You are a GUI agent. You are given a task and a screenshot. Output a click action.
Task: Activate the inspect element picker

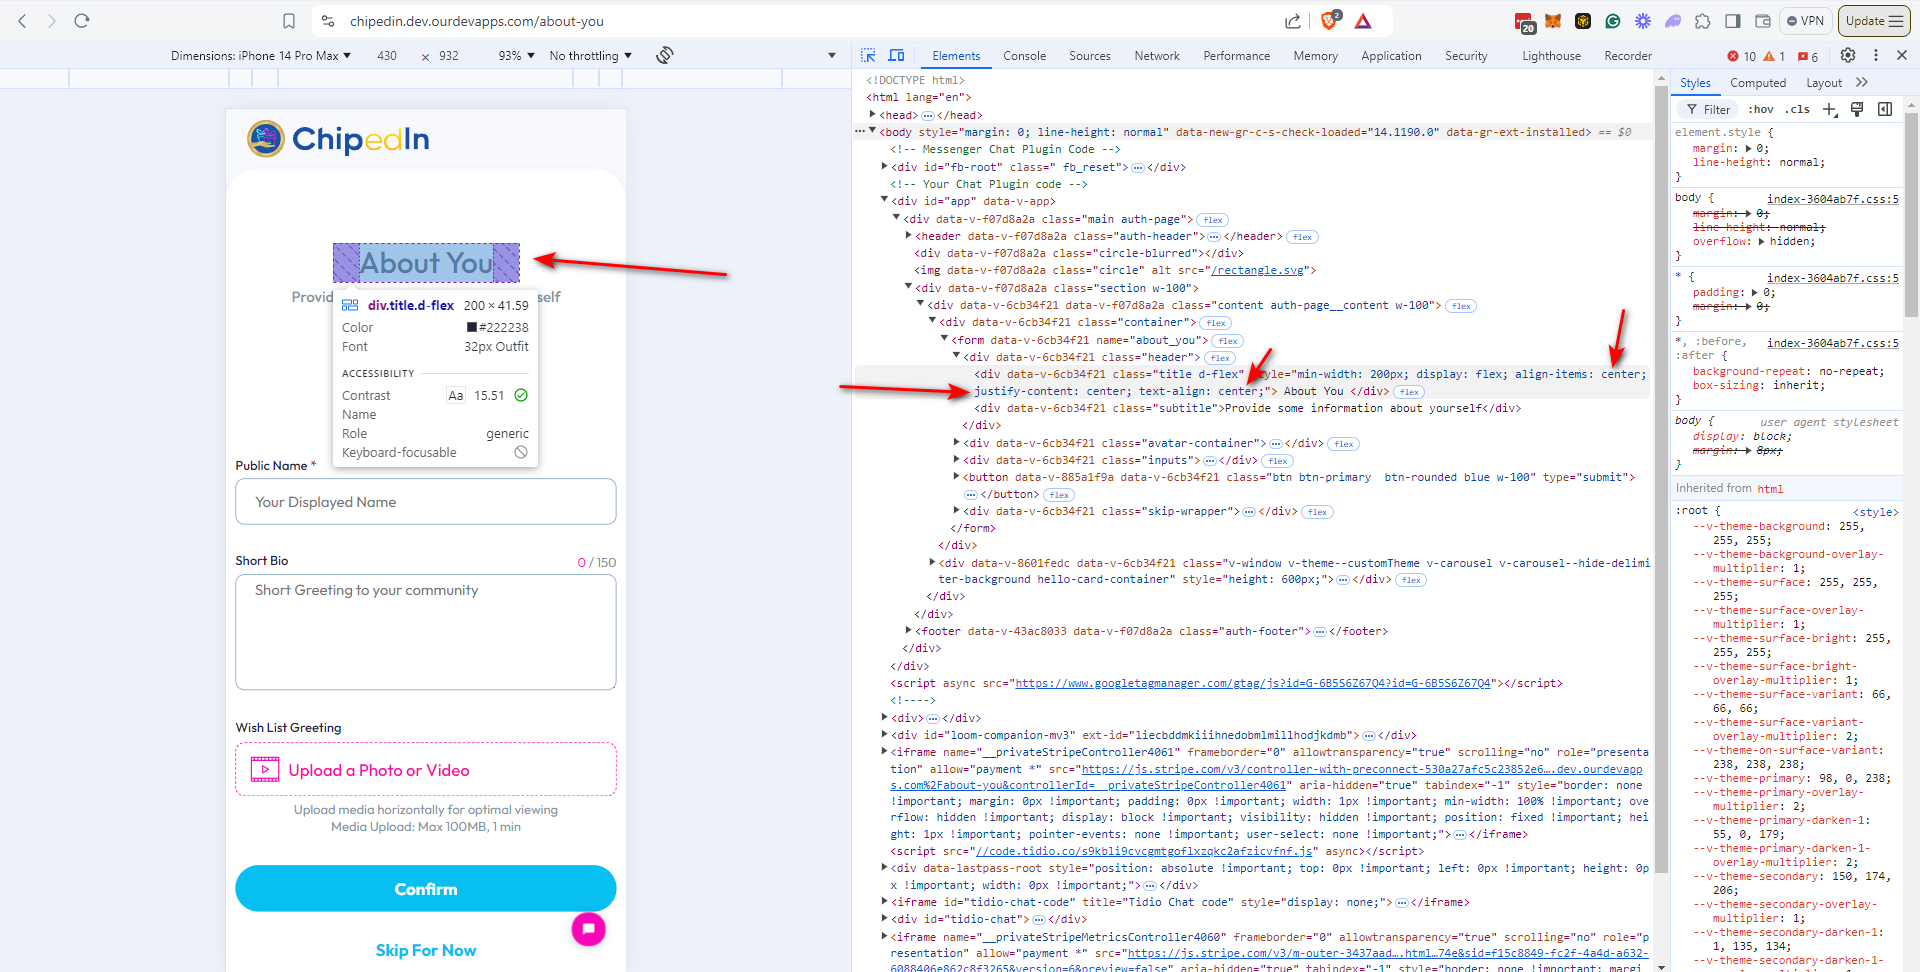point(868,55)
